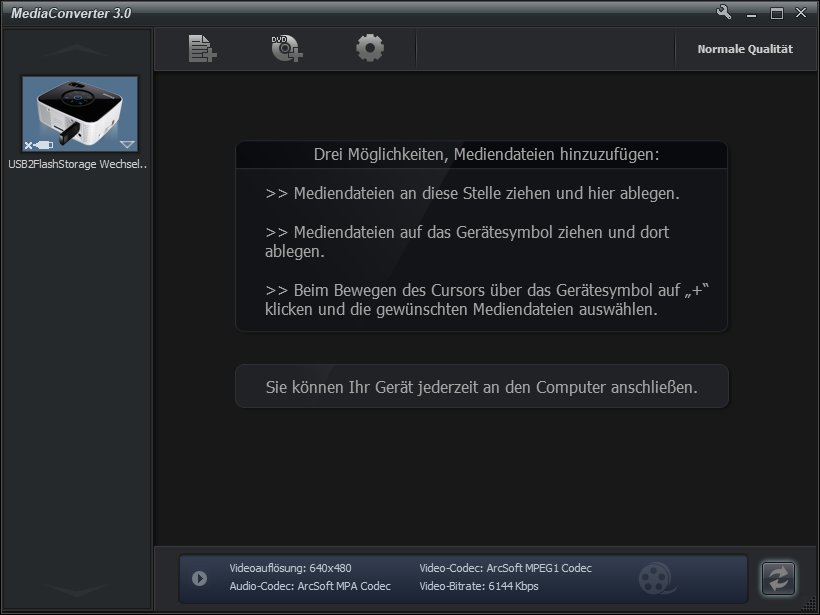Click the USB2FlashStorage Wechsel.. device label

coord(77,164)
